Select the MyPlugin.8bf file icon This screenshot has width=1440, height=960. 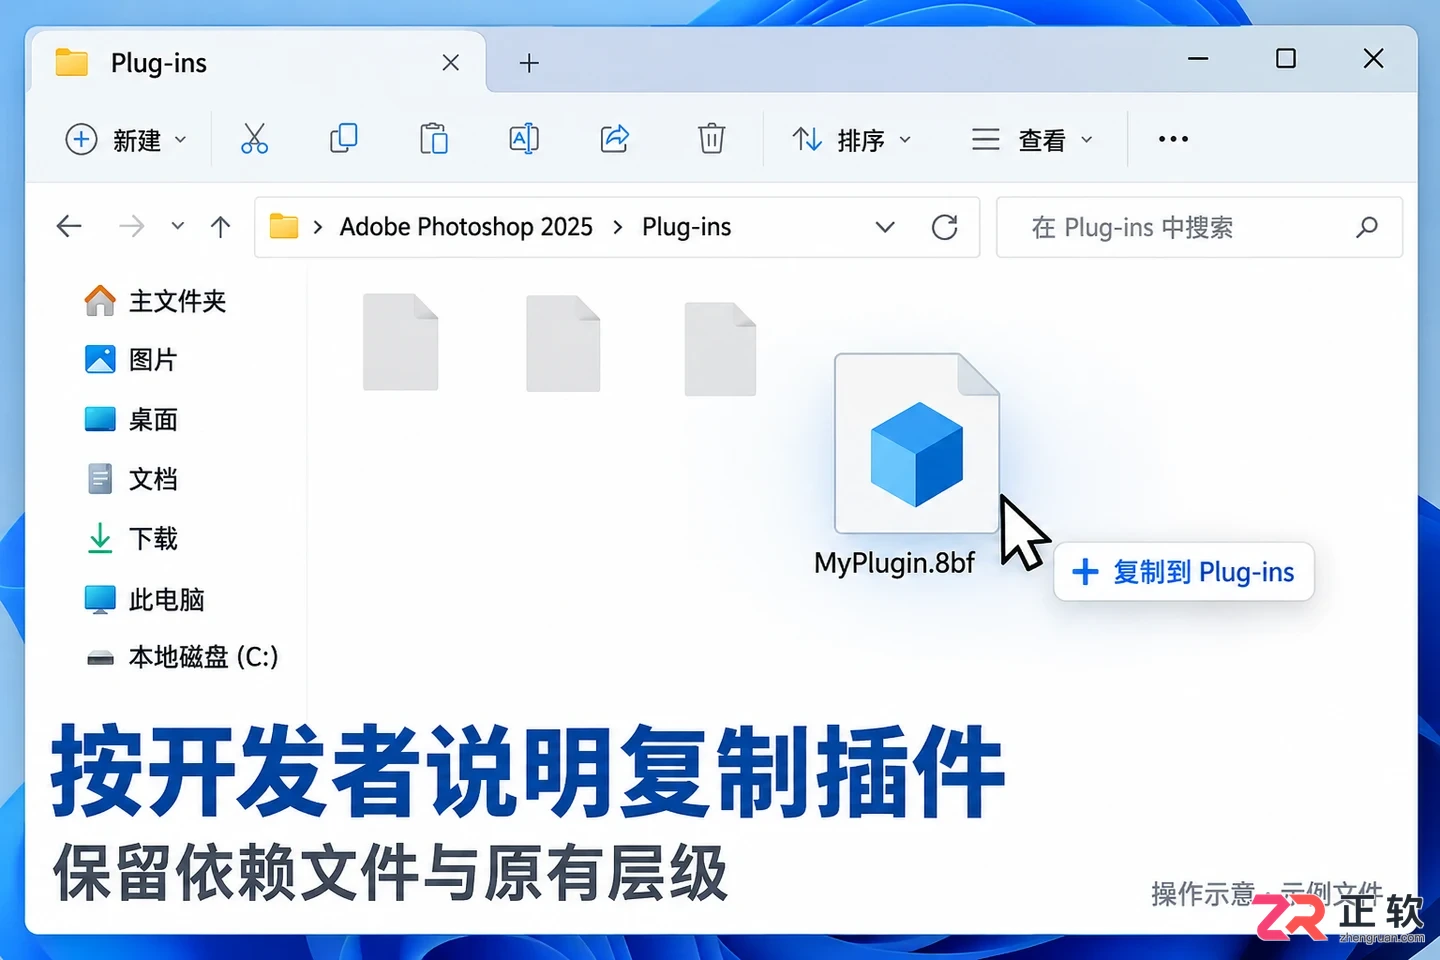tap(917, 443)
